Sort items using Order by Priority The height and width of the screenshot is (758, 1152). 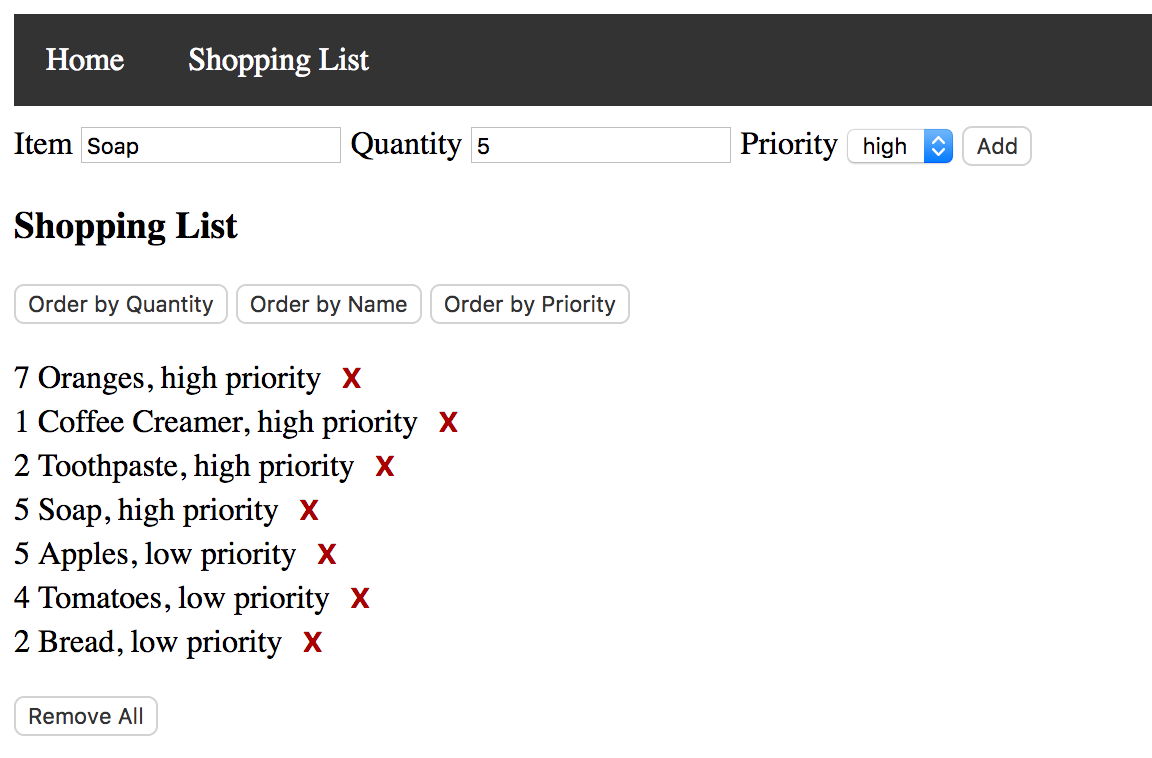[x=530, y=304]
